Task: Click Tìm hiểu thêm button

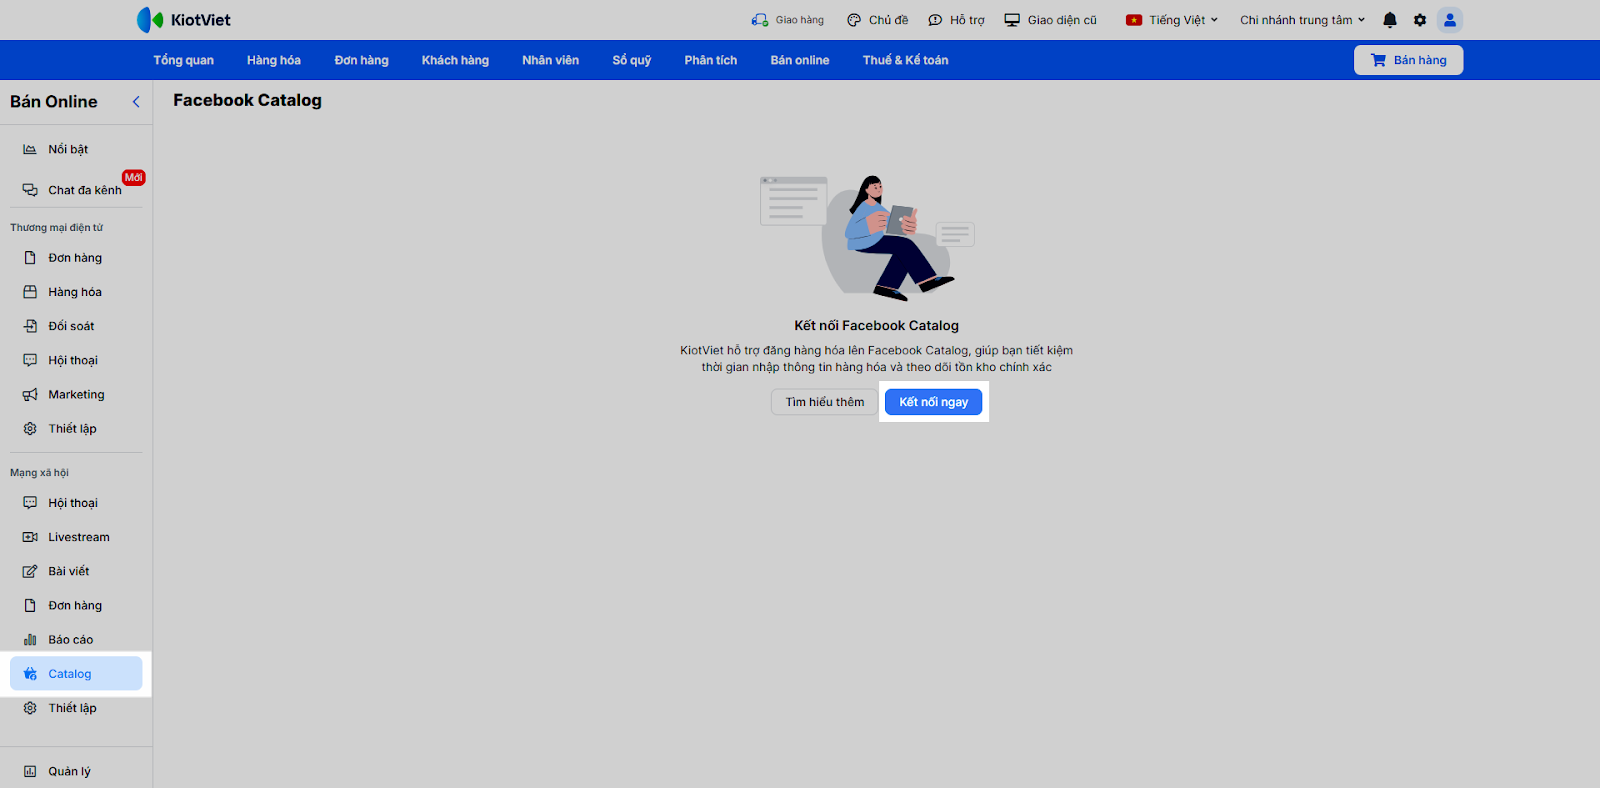Action: (x=825, y=402)
